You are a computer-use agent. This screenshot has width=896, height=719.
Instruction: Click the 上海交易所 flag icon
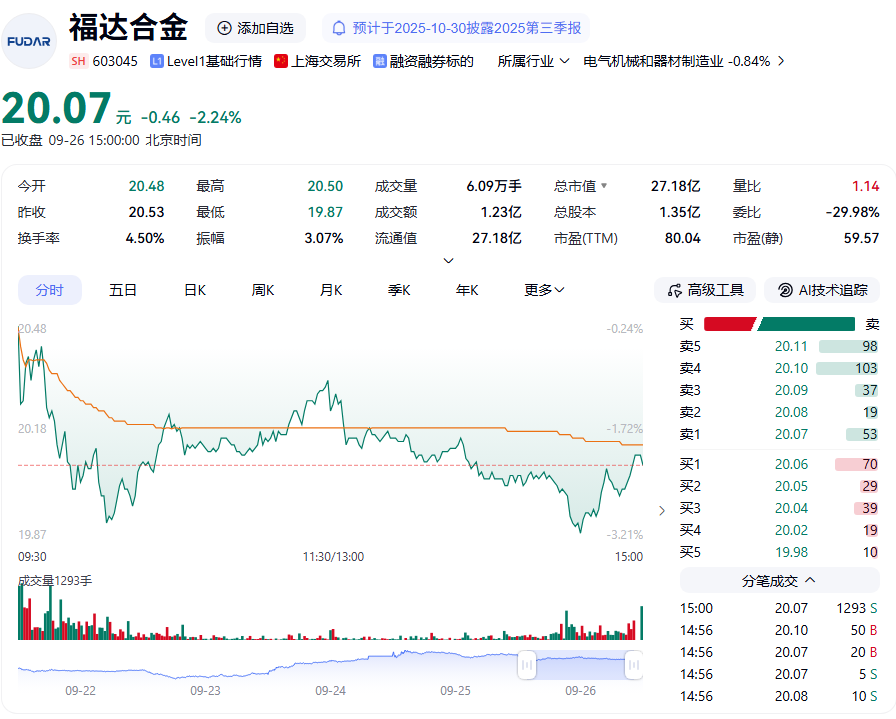(281, 61)
